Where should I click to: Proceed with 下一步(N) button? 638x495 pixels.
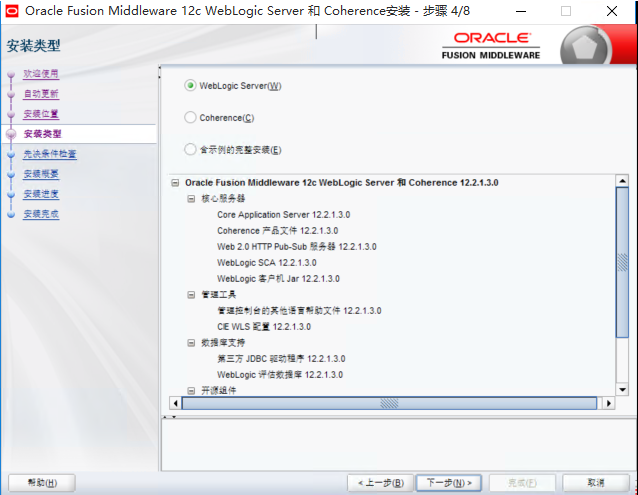(x=449, y=483)
